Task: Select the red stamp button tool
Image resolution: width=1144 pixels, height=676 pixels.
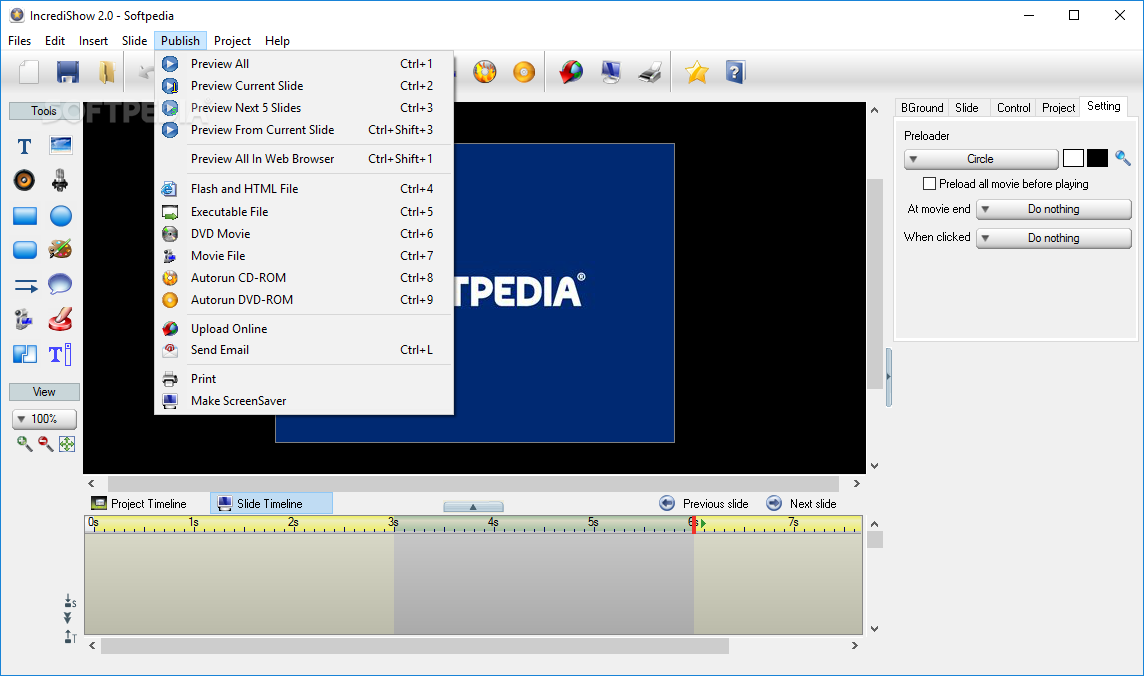Action: click(x=60, y=319)
